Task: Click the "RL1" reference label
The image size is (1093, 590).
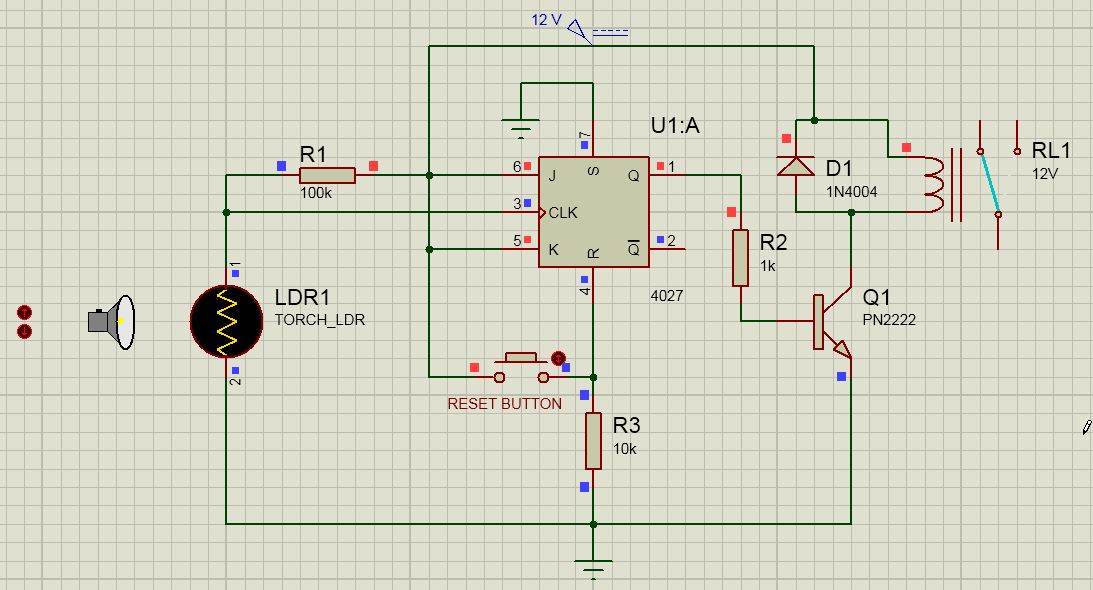Action: pos(1050,150)
